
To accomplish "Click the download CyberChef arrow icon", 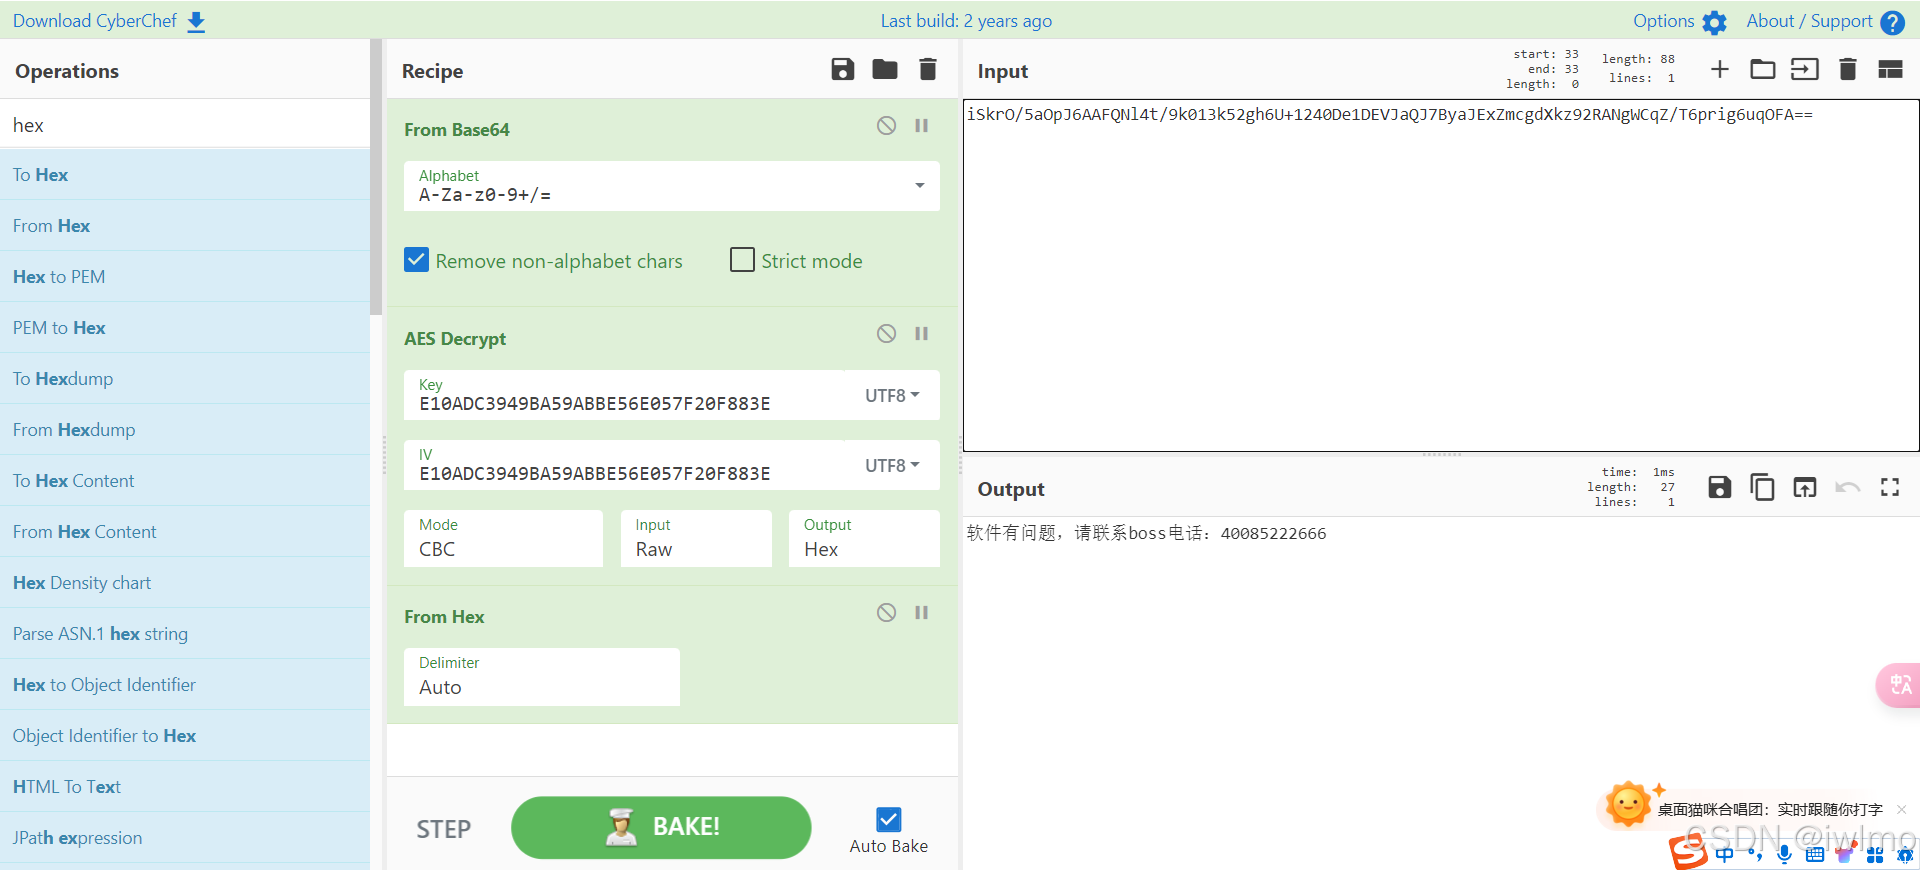I will click(x=196, y=21).
